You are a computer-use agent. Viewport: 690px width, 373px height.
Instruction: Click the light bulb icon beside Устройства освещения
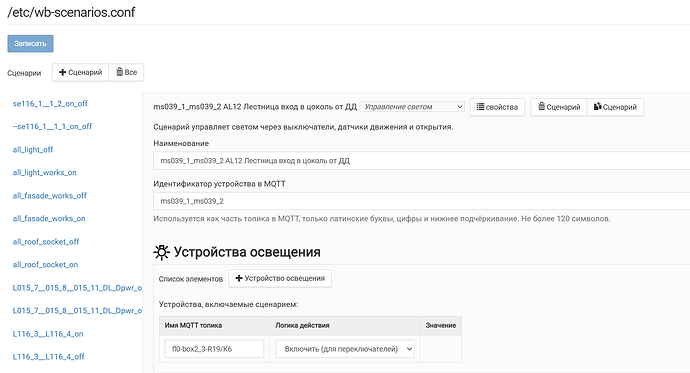coord(161,252)
